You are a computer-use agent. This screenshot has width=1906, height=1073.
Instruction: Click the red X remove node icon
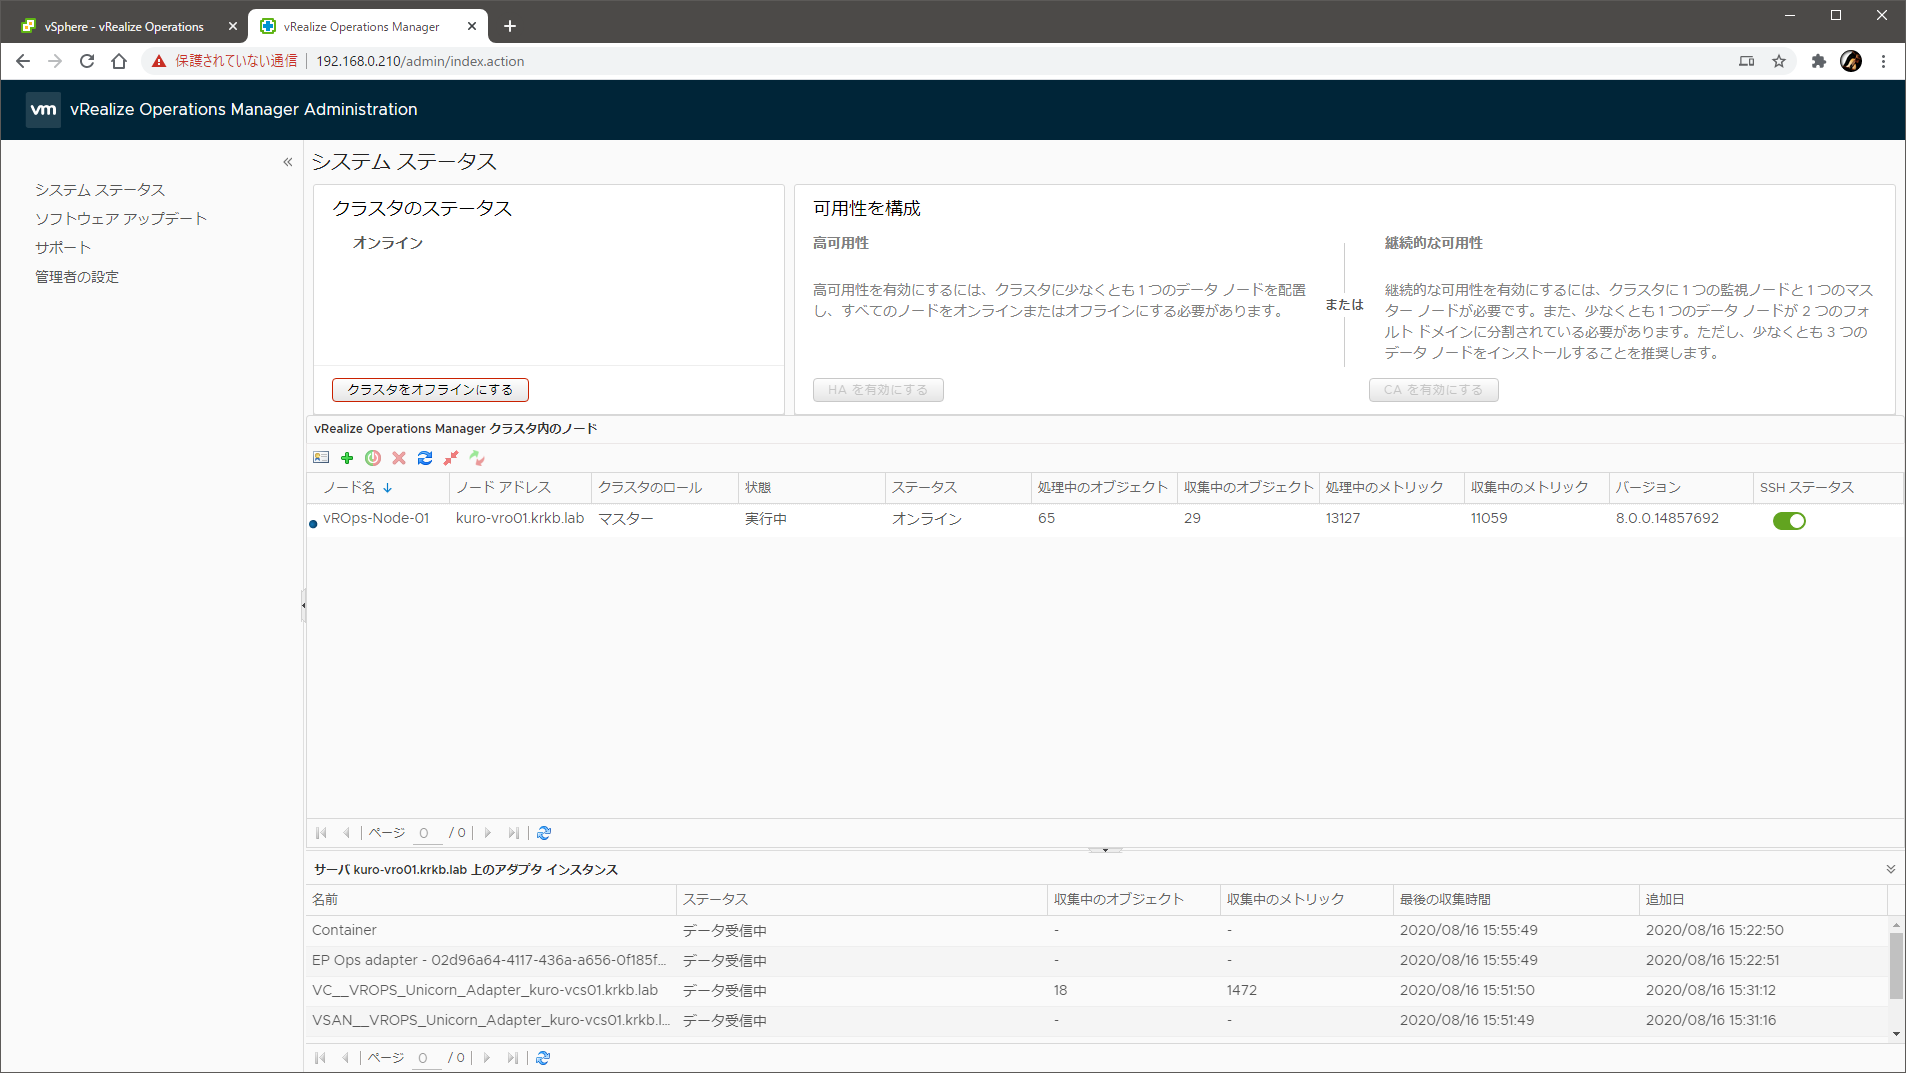point(399,458)
